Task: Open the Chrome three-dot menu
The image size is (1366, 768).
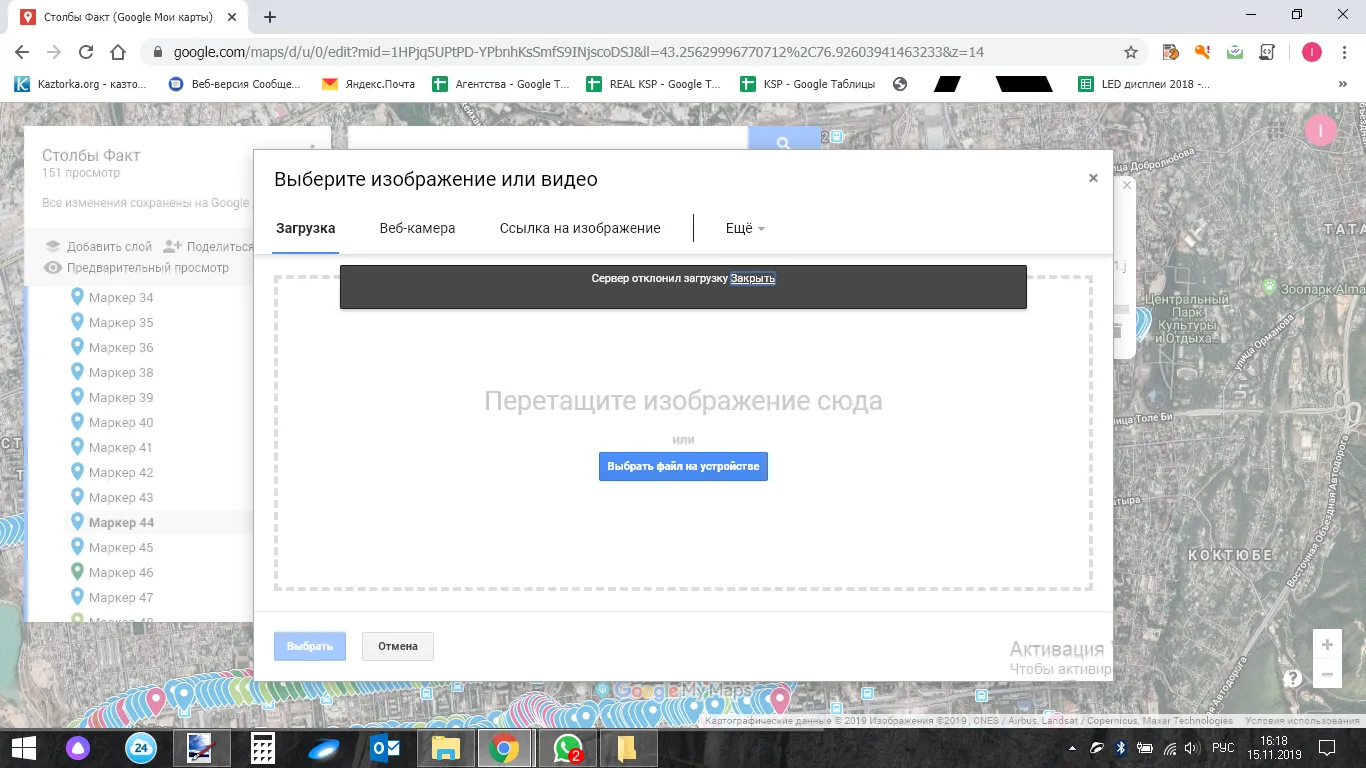Action: point(1345,52)
